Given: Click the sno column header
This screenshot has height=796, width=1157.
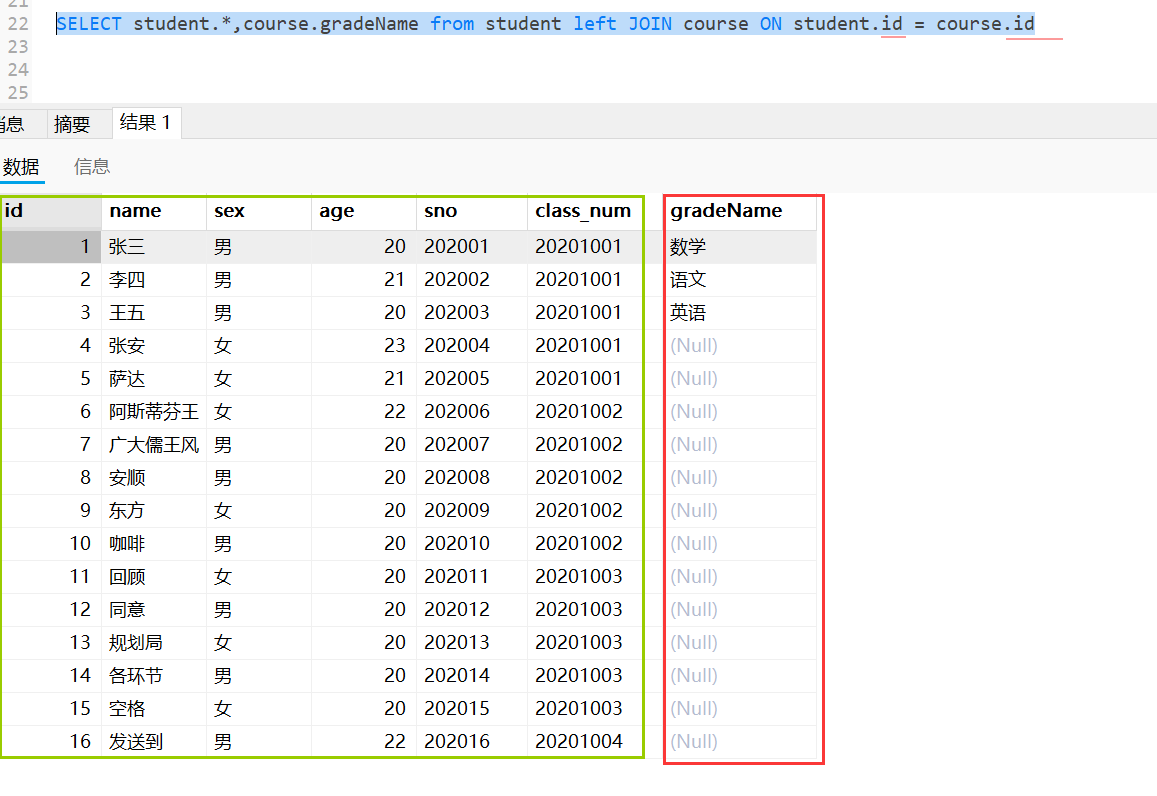Looking at the screenshot, I should point(472,211).
